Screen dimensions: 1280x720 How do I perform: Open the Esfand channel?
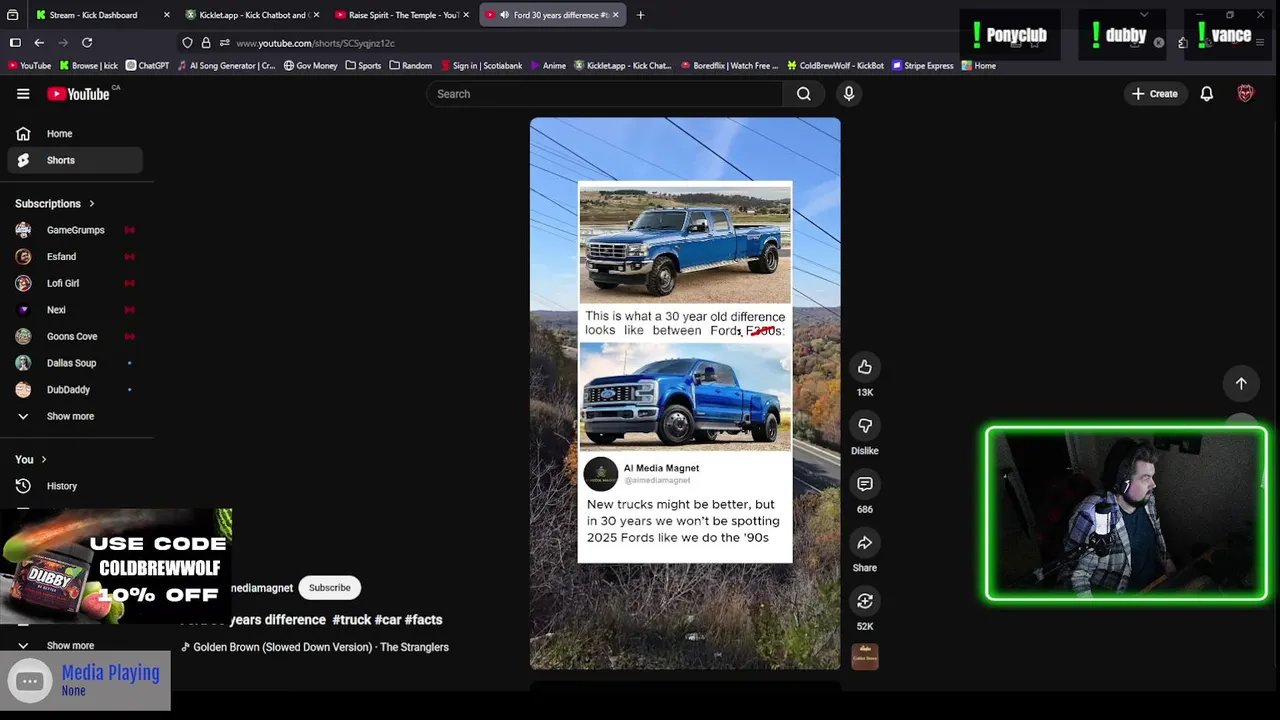click(75, 257)
